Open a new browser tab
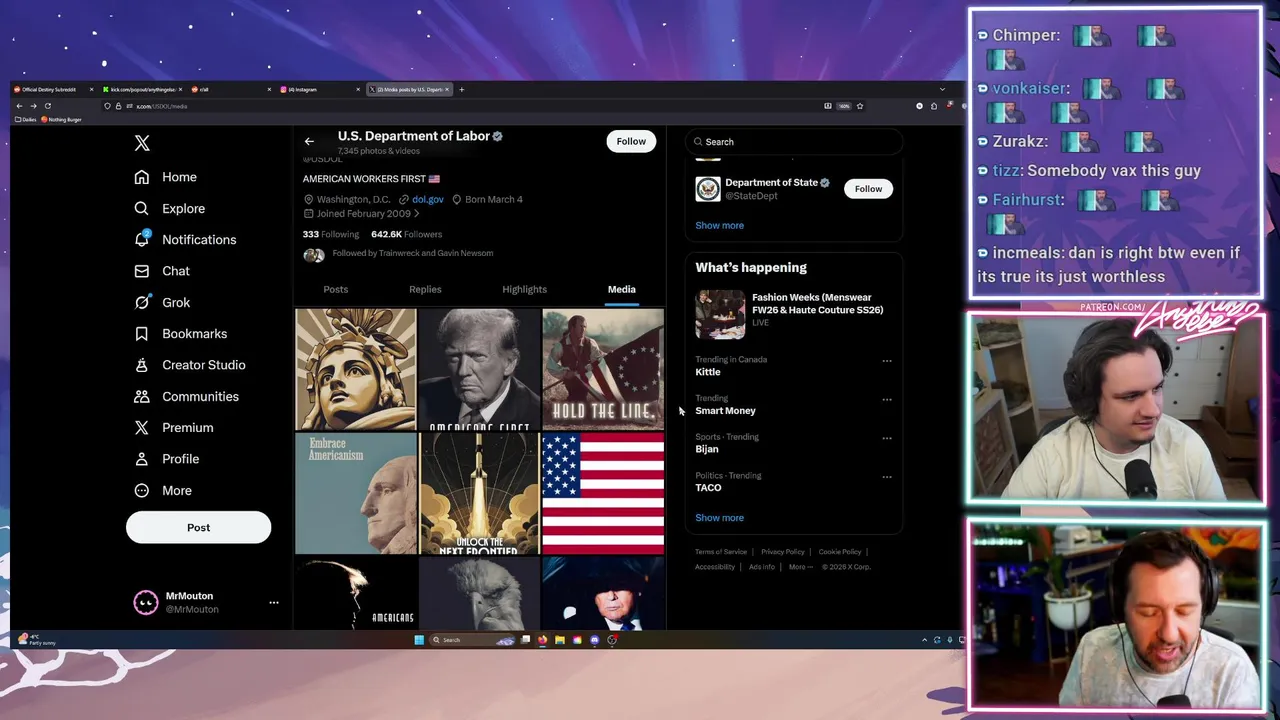The image size is (1280, 720). (461, 89)
